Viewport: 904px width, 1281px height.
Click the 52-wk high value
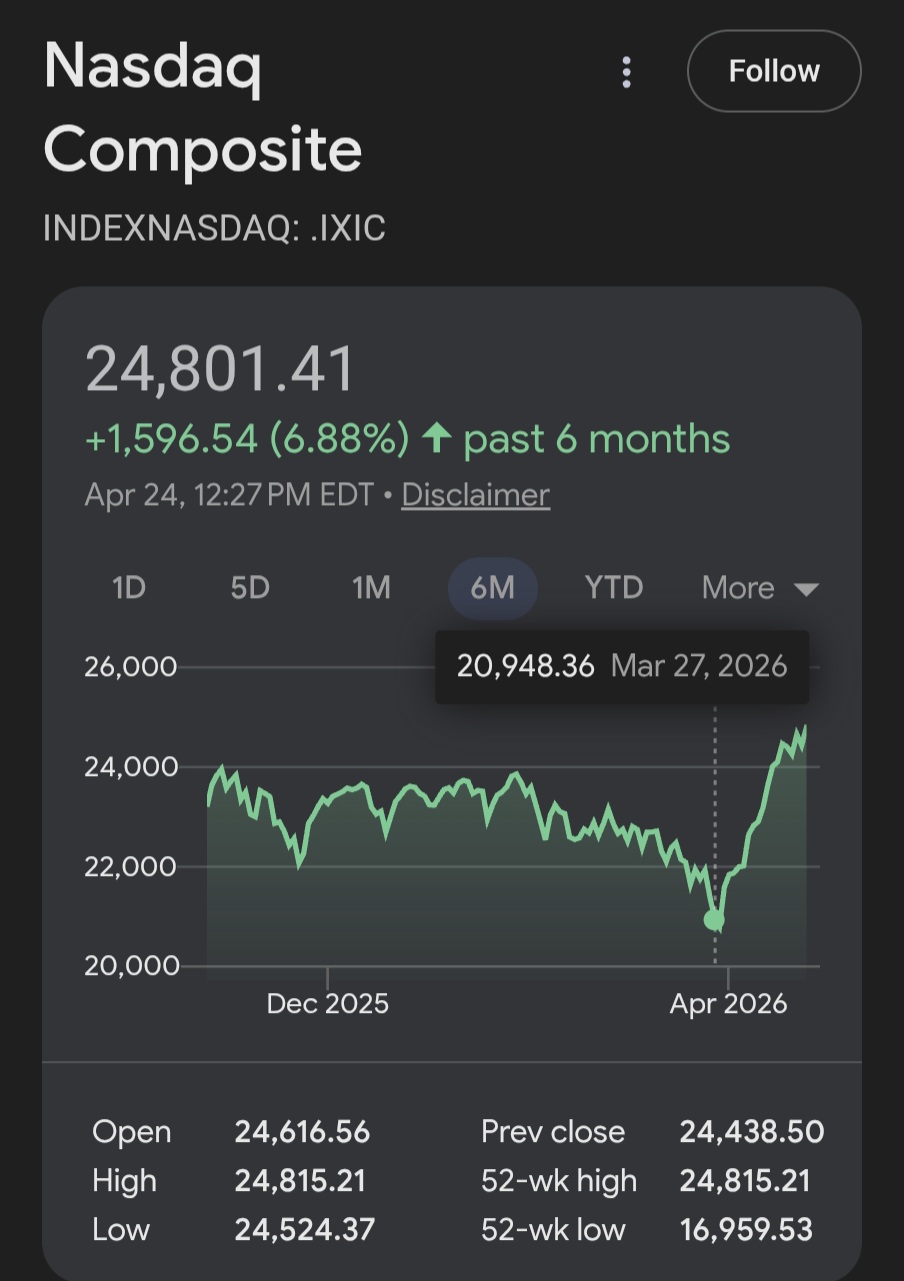(751, 1181)
